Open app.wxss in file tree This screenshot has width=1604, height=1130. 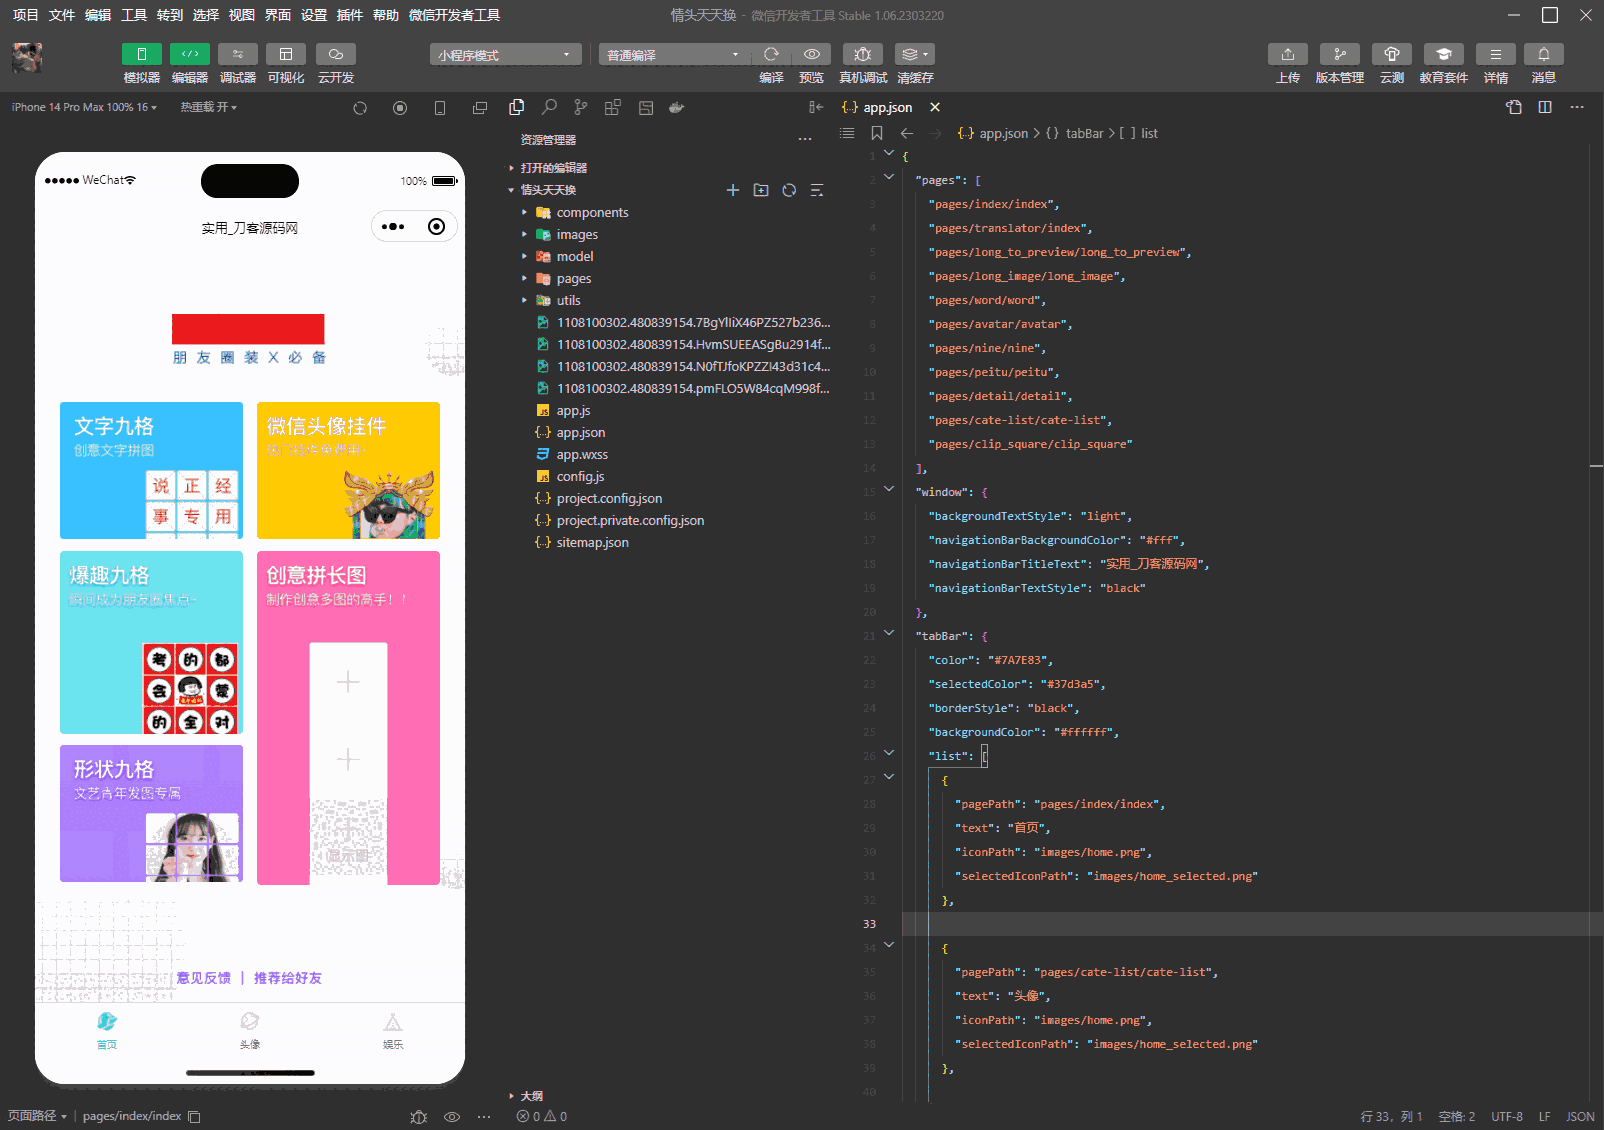pos(582,455)
